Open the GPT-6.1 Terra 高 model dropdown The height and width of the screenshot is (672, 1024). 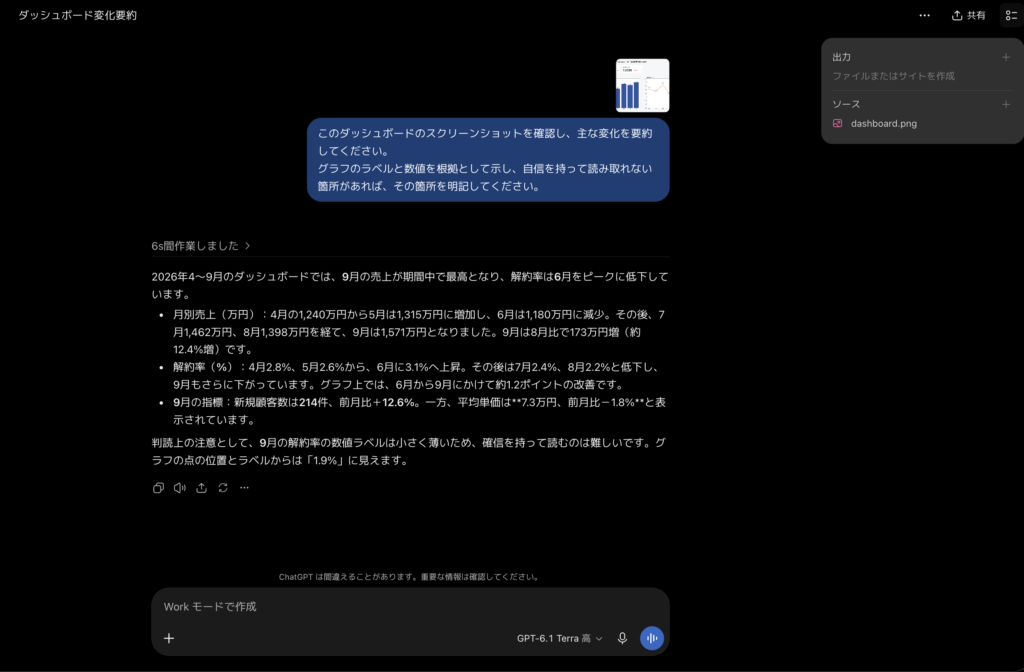point(559,638)
